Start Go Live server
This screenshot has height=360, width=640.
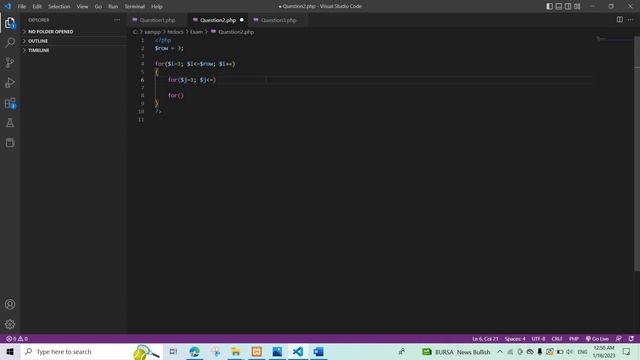pyautogui.click(x=597, y=339)
